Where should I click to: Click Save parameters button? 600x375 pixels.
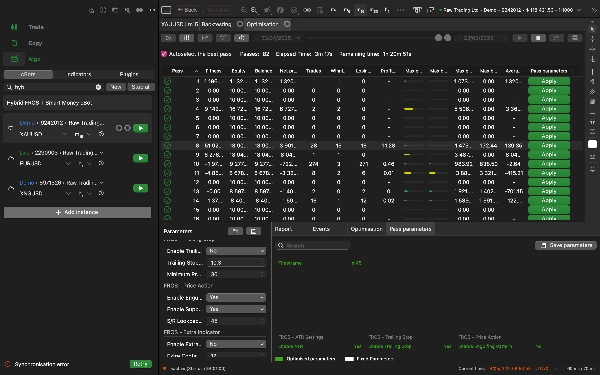click(x=566, y=245)
